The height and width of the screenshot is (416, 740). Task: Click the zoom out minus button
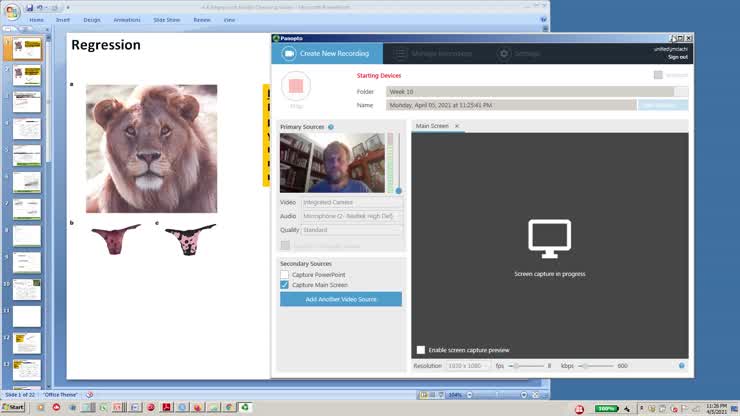(470, 395)
